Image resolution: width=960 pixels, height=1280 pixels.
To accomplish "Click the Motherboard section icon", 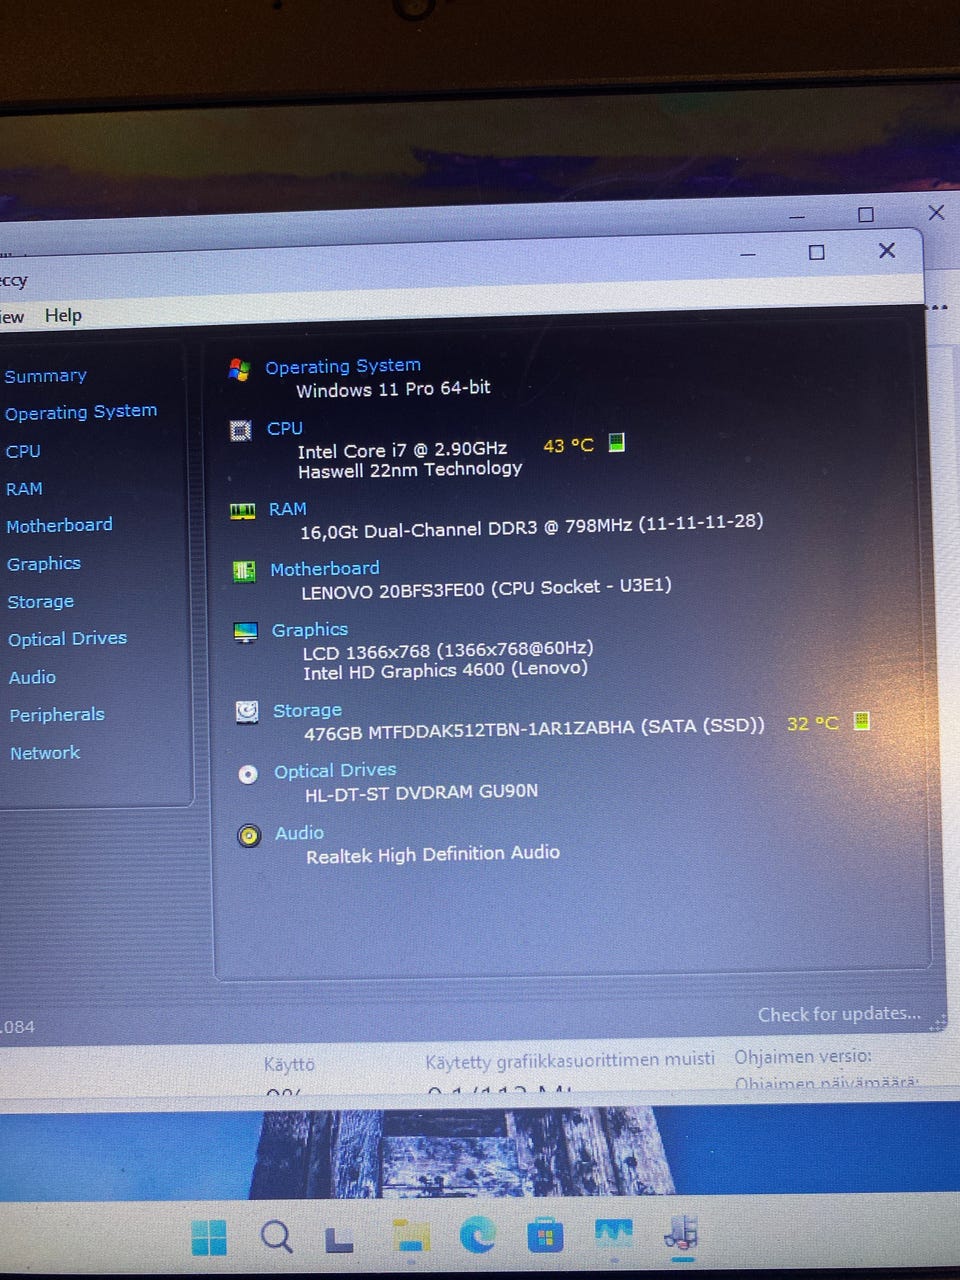I will [244, 571].
